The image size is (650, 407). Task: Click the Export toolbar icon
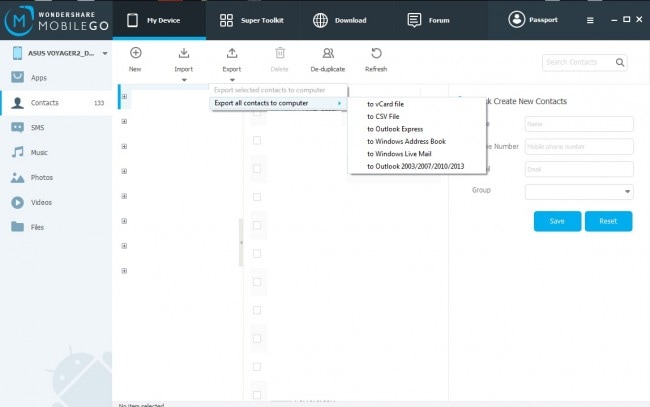232,53
